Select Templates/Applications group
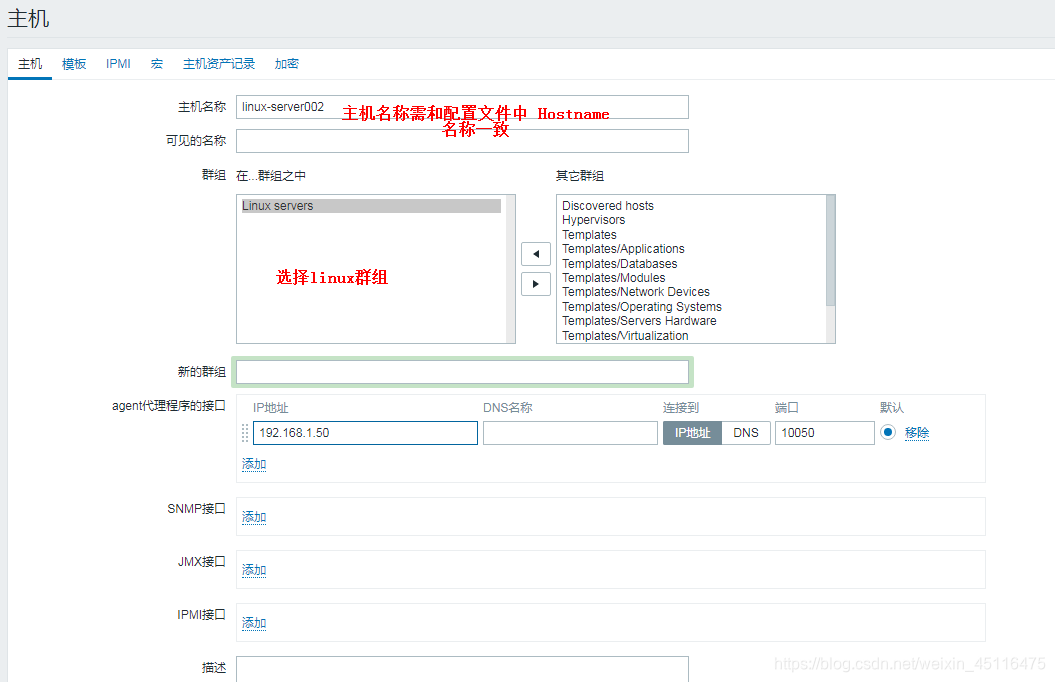The image size is (1055, 682). (623, 249)
